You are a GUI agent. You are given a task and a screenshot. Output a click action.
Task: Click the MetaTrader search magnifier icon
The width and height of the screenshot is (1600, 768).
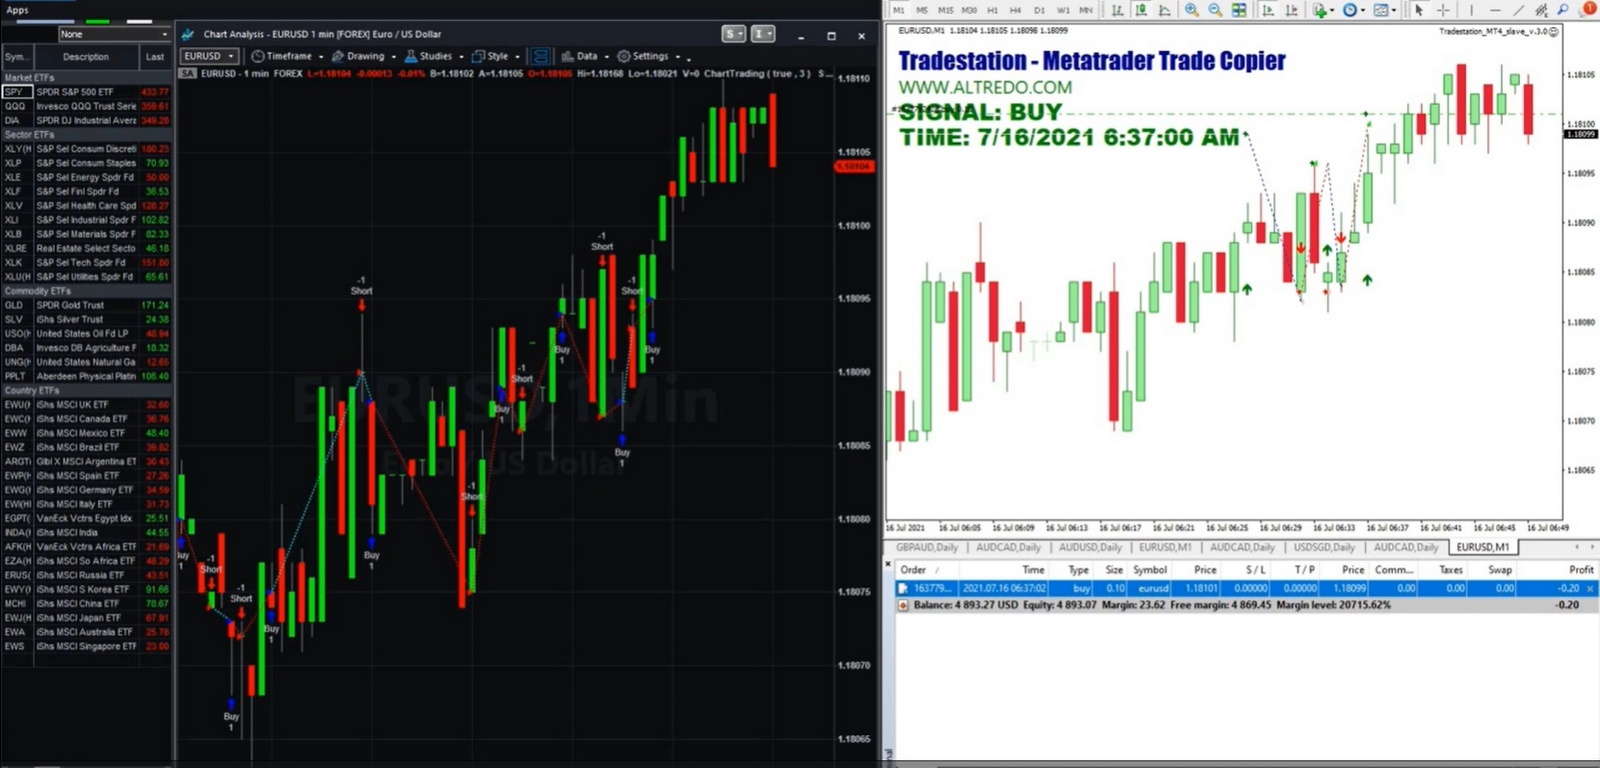pos(1563,10)
